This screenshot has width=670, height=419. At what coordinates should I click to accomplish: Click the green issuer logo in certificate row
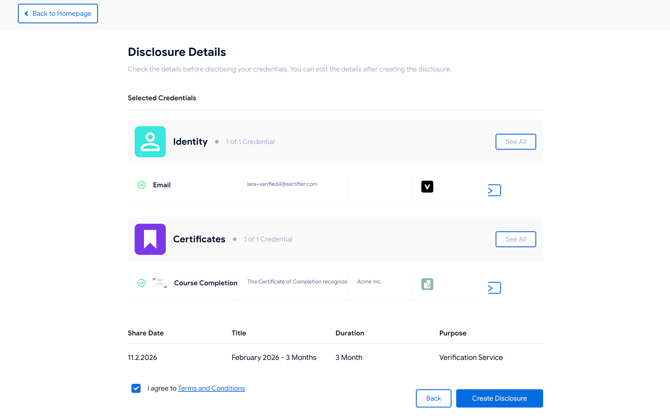click(x=427, y=284)
